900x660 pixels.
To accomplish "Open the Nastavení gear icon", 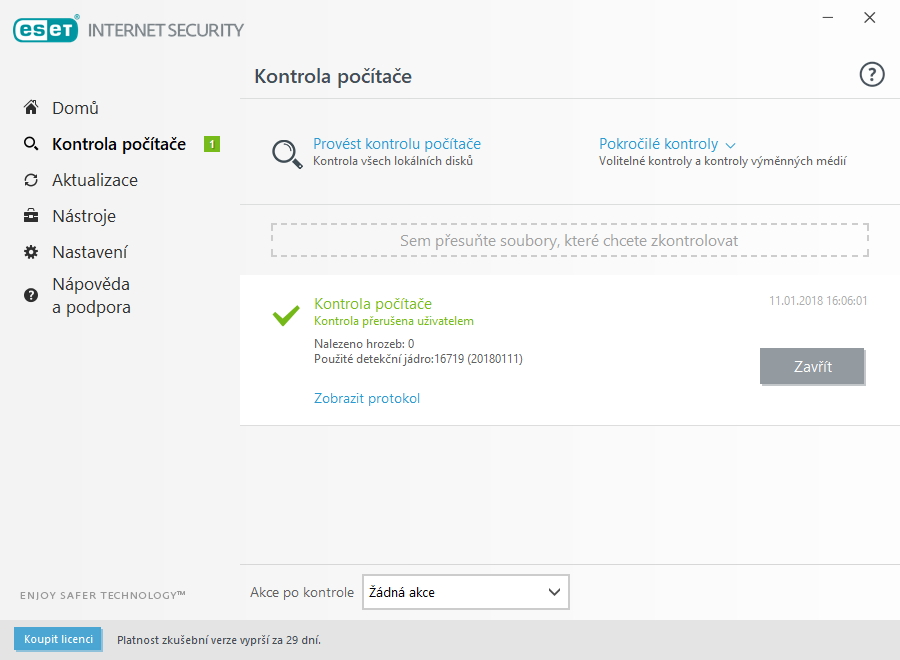I will (x=33, y=252).
